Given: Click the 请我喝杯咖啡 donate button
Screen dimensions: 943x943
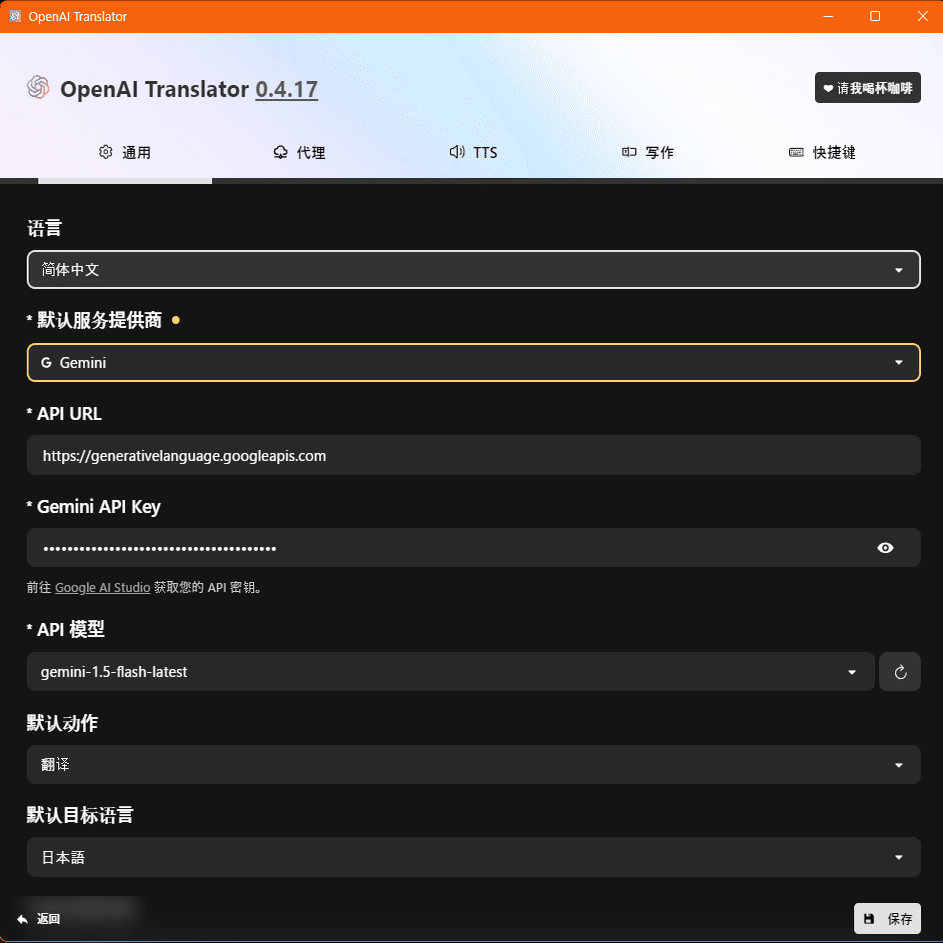Looking at the screenshot, I should click(867, 88).
